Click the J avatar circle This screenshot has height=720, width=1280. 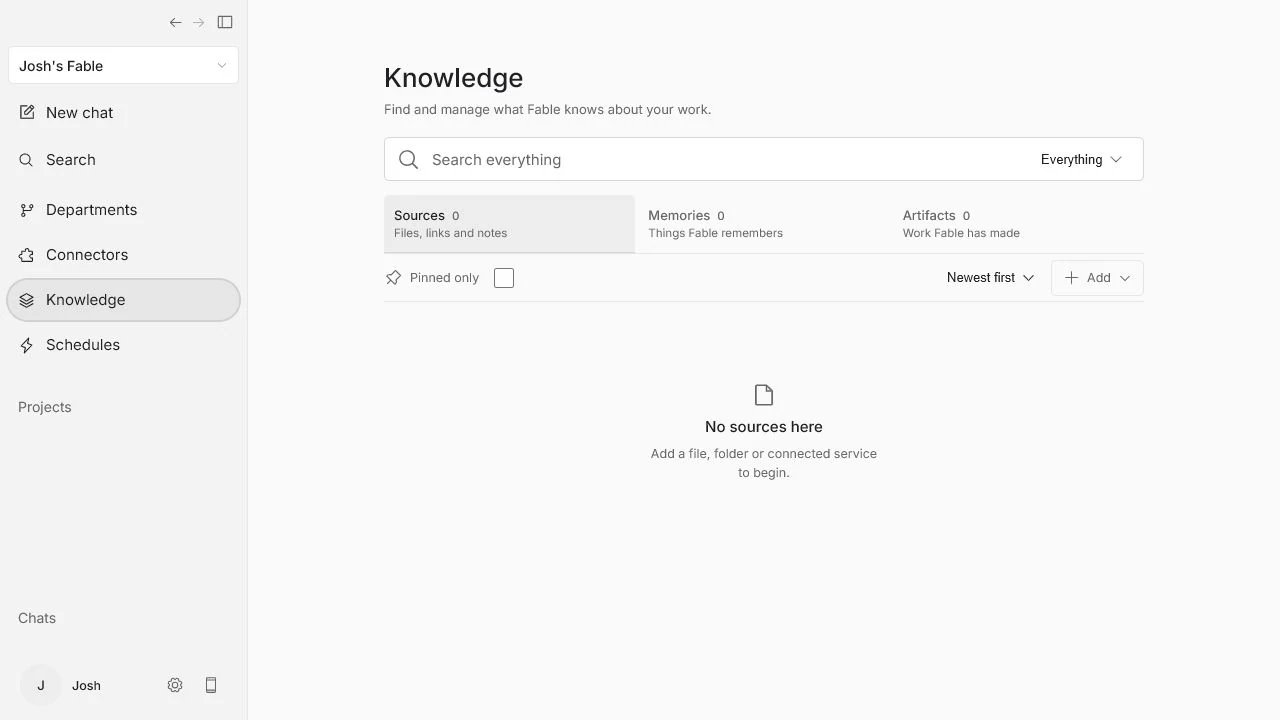[41, 685]
